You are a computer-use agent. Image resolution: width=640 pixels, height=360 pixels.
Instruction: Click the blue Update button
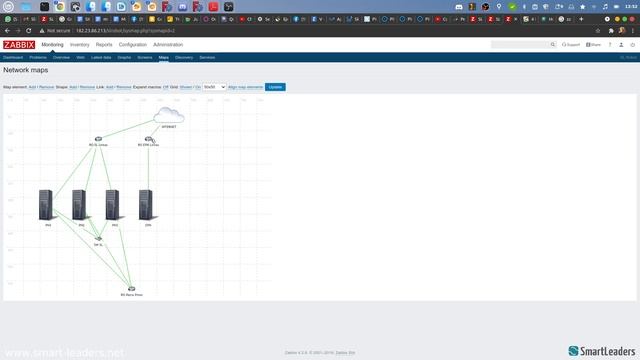[275, 87]
